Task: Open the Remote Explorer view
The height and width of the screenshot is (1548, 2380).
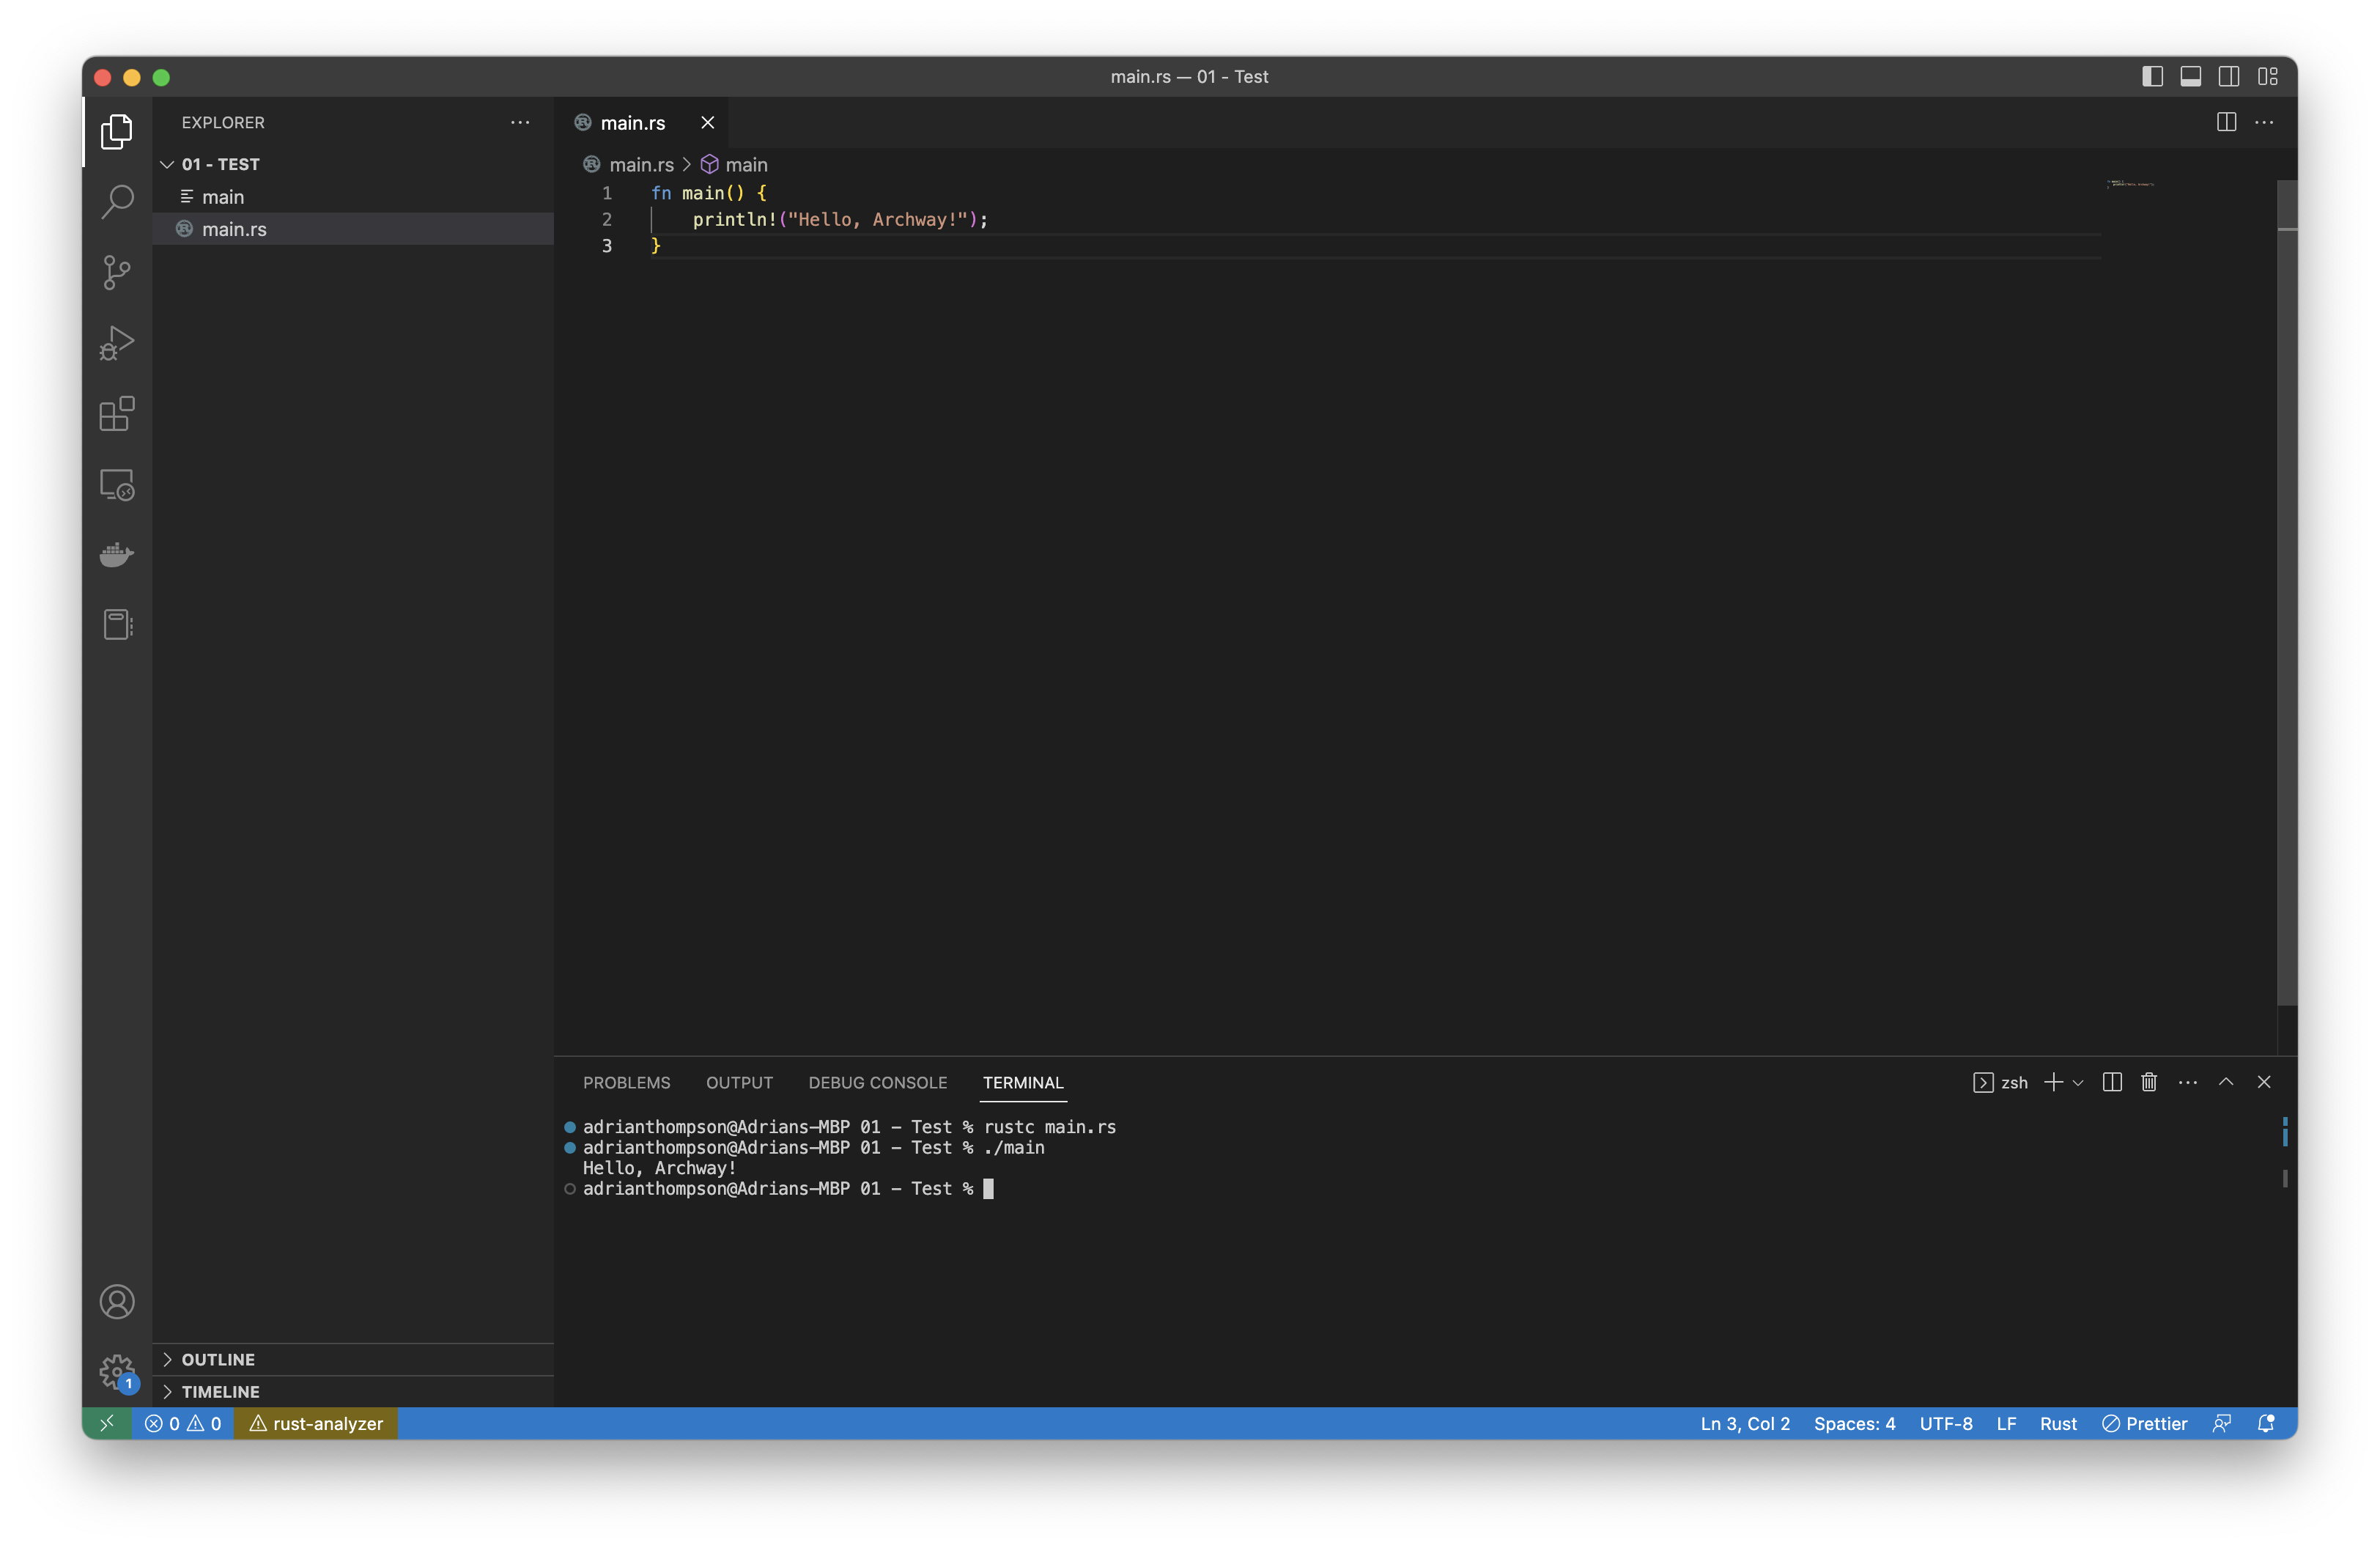Action: [117, 485]
